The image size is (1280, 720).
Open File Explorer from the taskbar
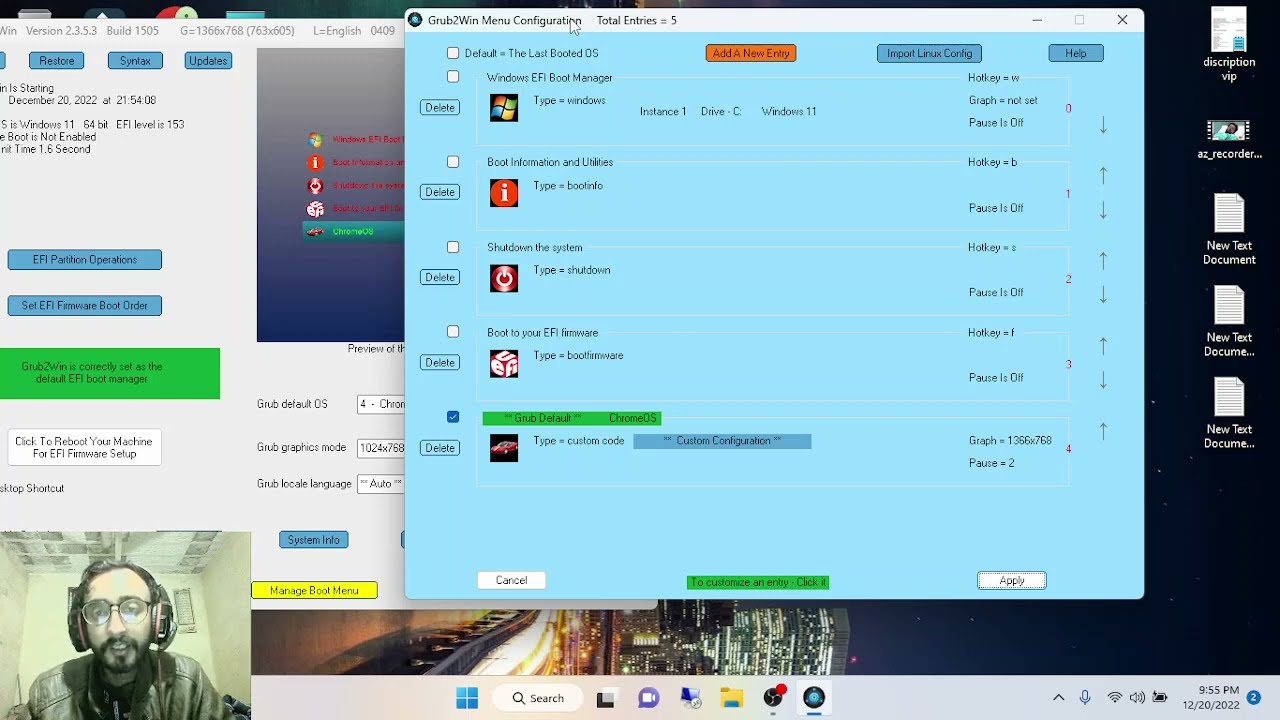pos(731,698)
